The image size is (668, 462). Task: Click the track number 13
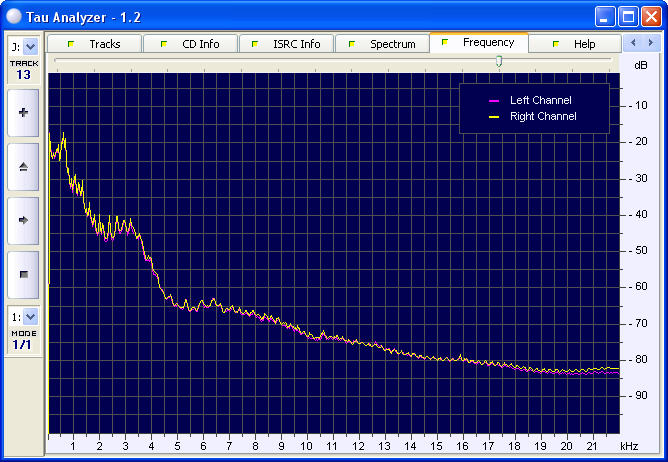(23, 75)
